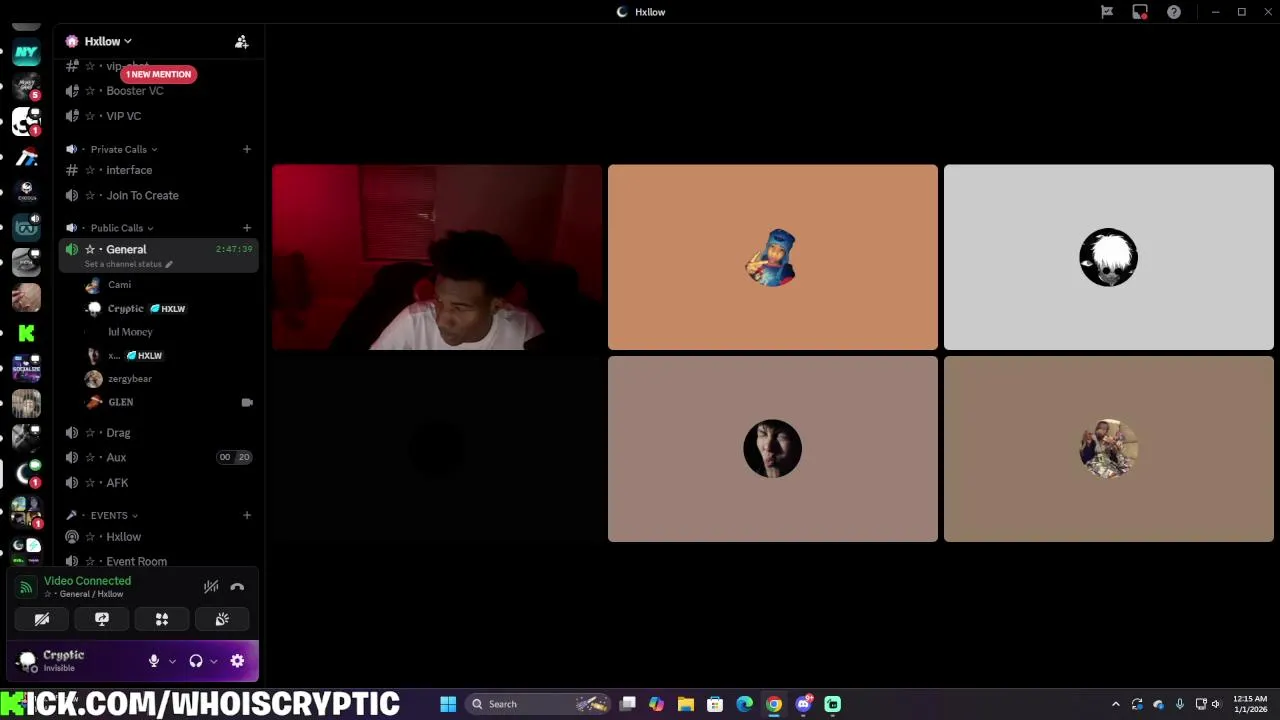Open the interface text channel

[x=129, y=170]
